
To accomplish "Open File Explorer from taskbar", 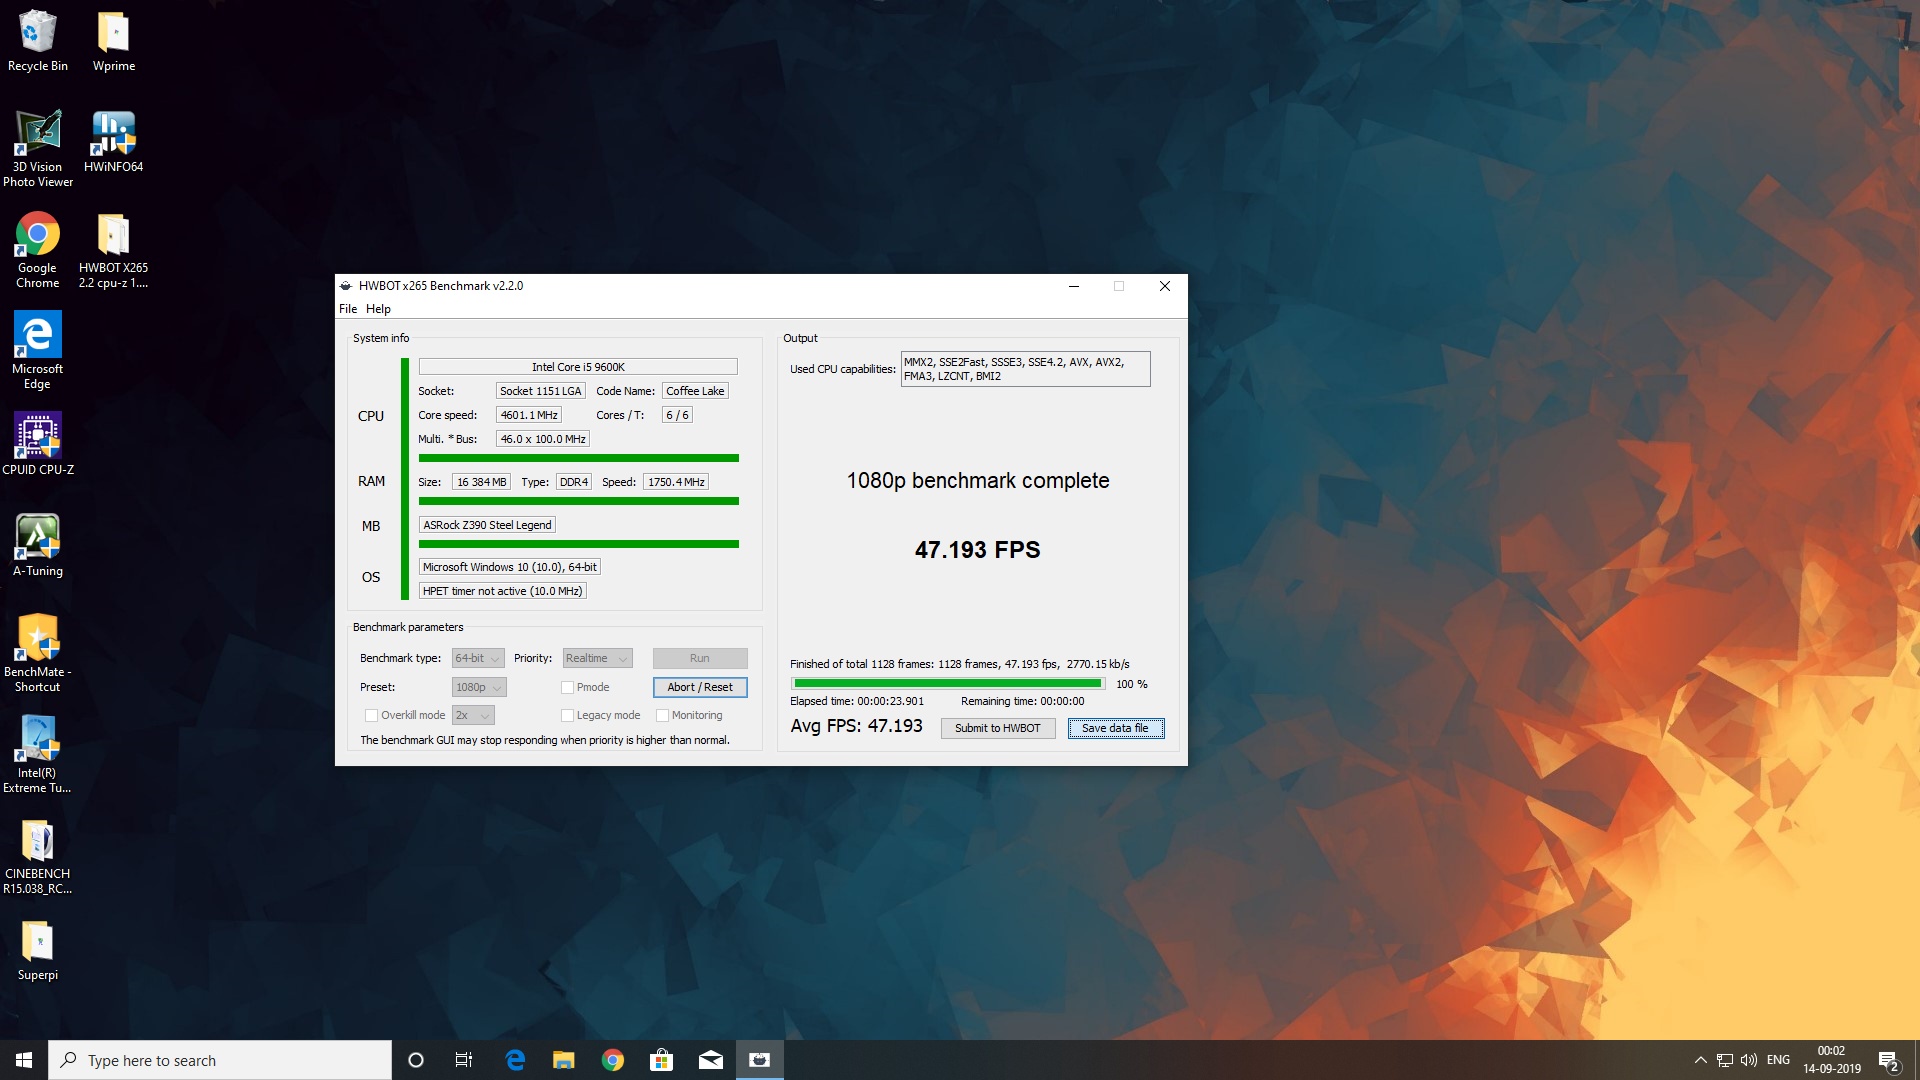I will (x=564, y=1060).
